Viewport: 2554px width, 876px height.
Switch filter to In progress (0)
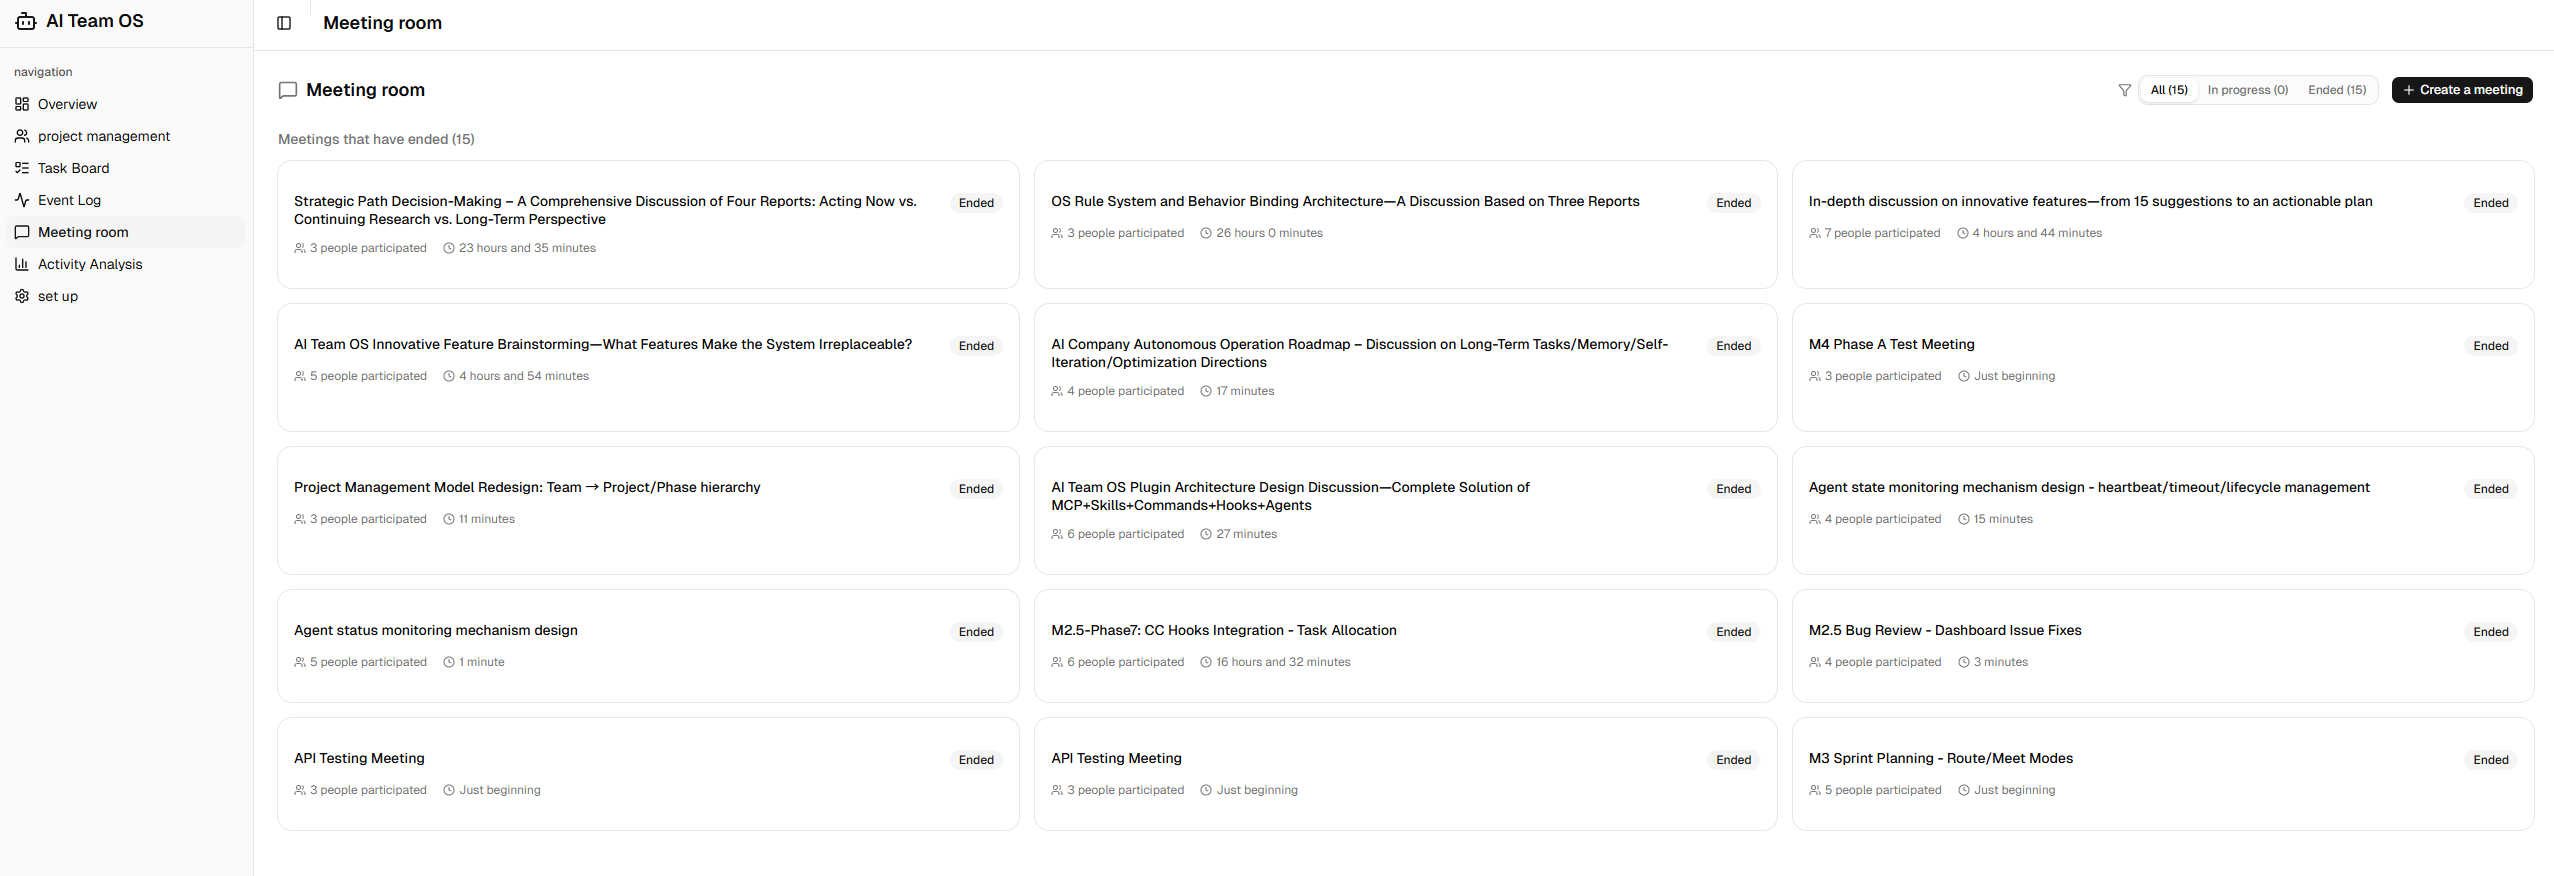[x=2247, y=90]
